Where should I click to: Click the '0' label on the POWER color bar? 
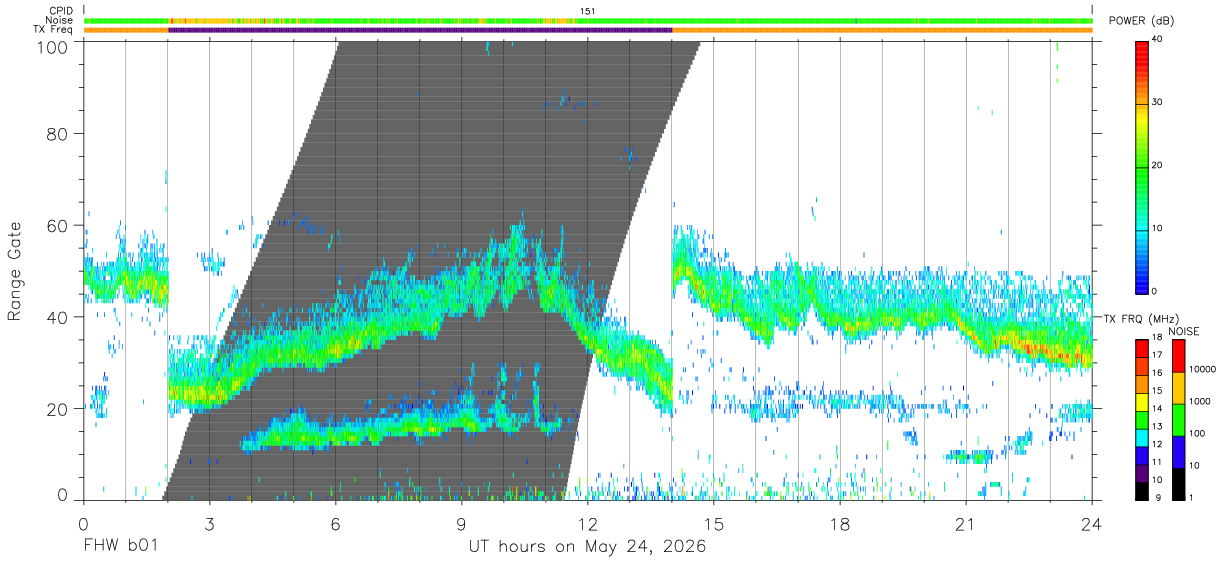tap(1155, 291)
